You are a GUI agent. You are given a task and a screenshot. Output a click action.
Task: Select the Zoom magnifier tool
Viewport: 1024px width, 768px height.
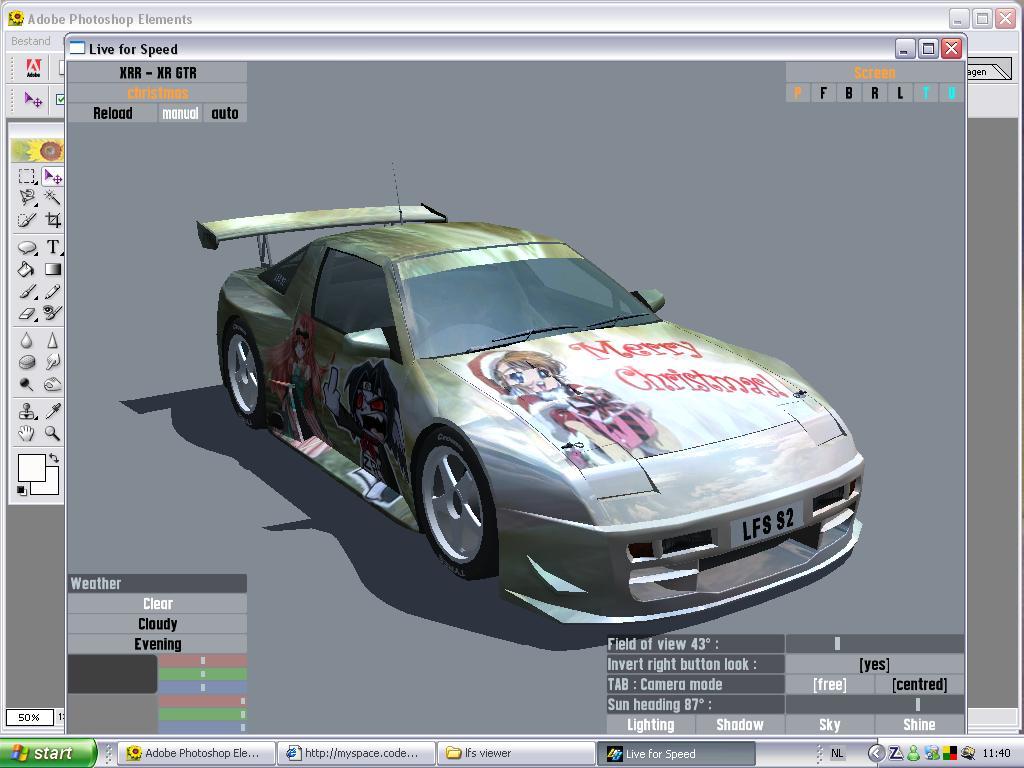52,433
